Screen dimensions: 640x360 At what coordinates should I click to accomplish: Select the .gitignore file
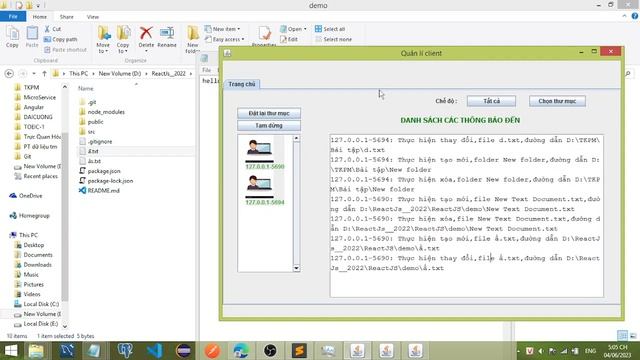click(100, 141)
